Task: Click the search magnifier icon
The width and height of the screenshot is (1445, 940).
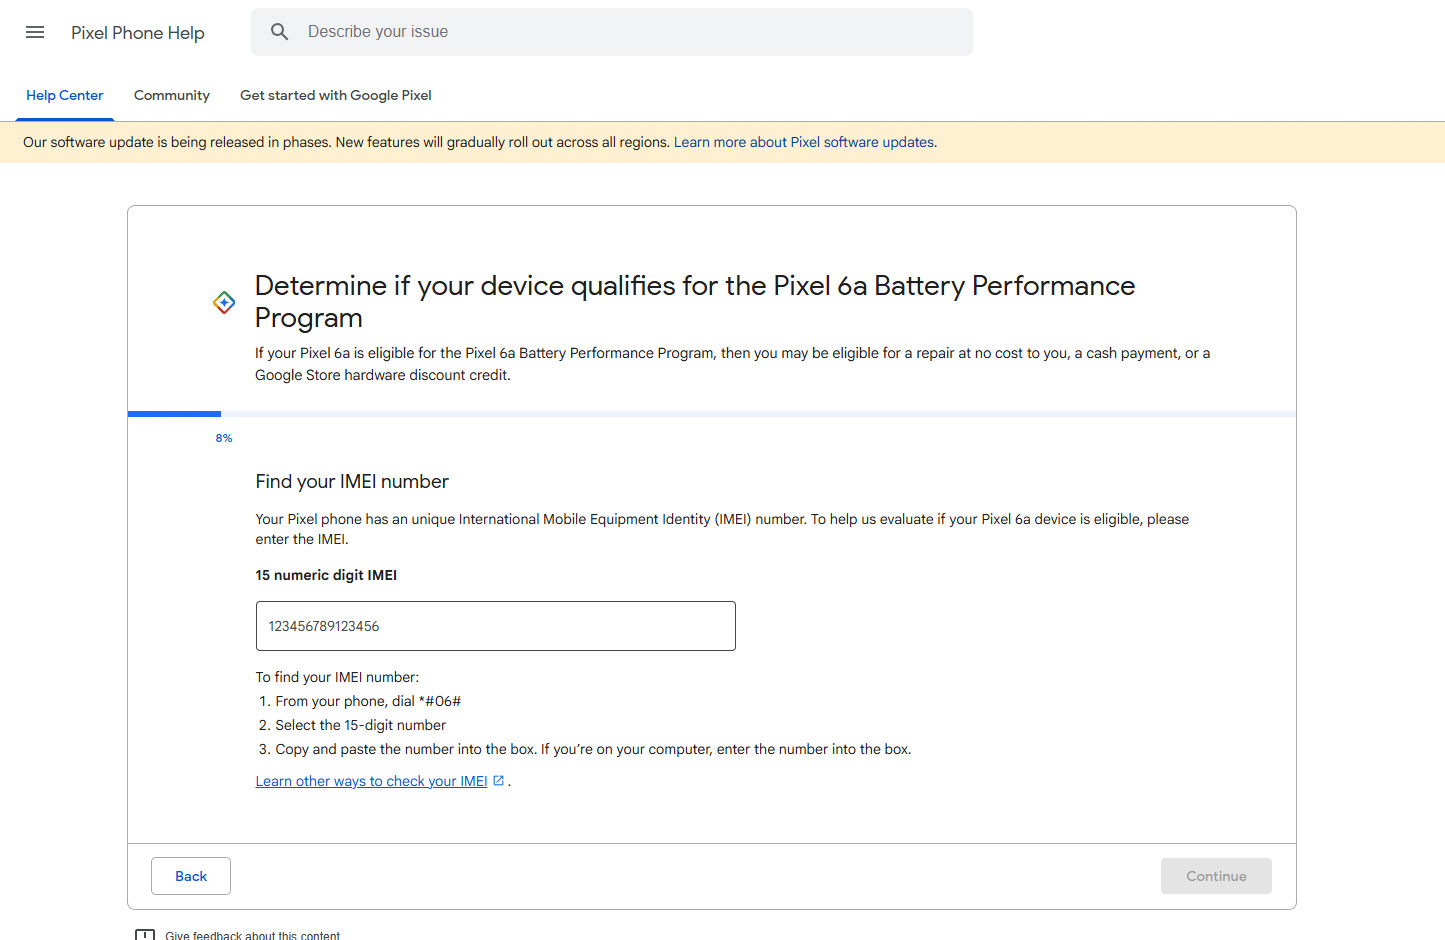Action: click(280, 32)
